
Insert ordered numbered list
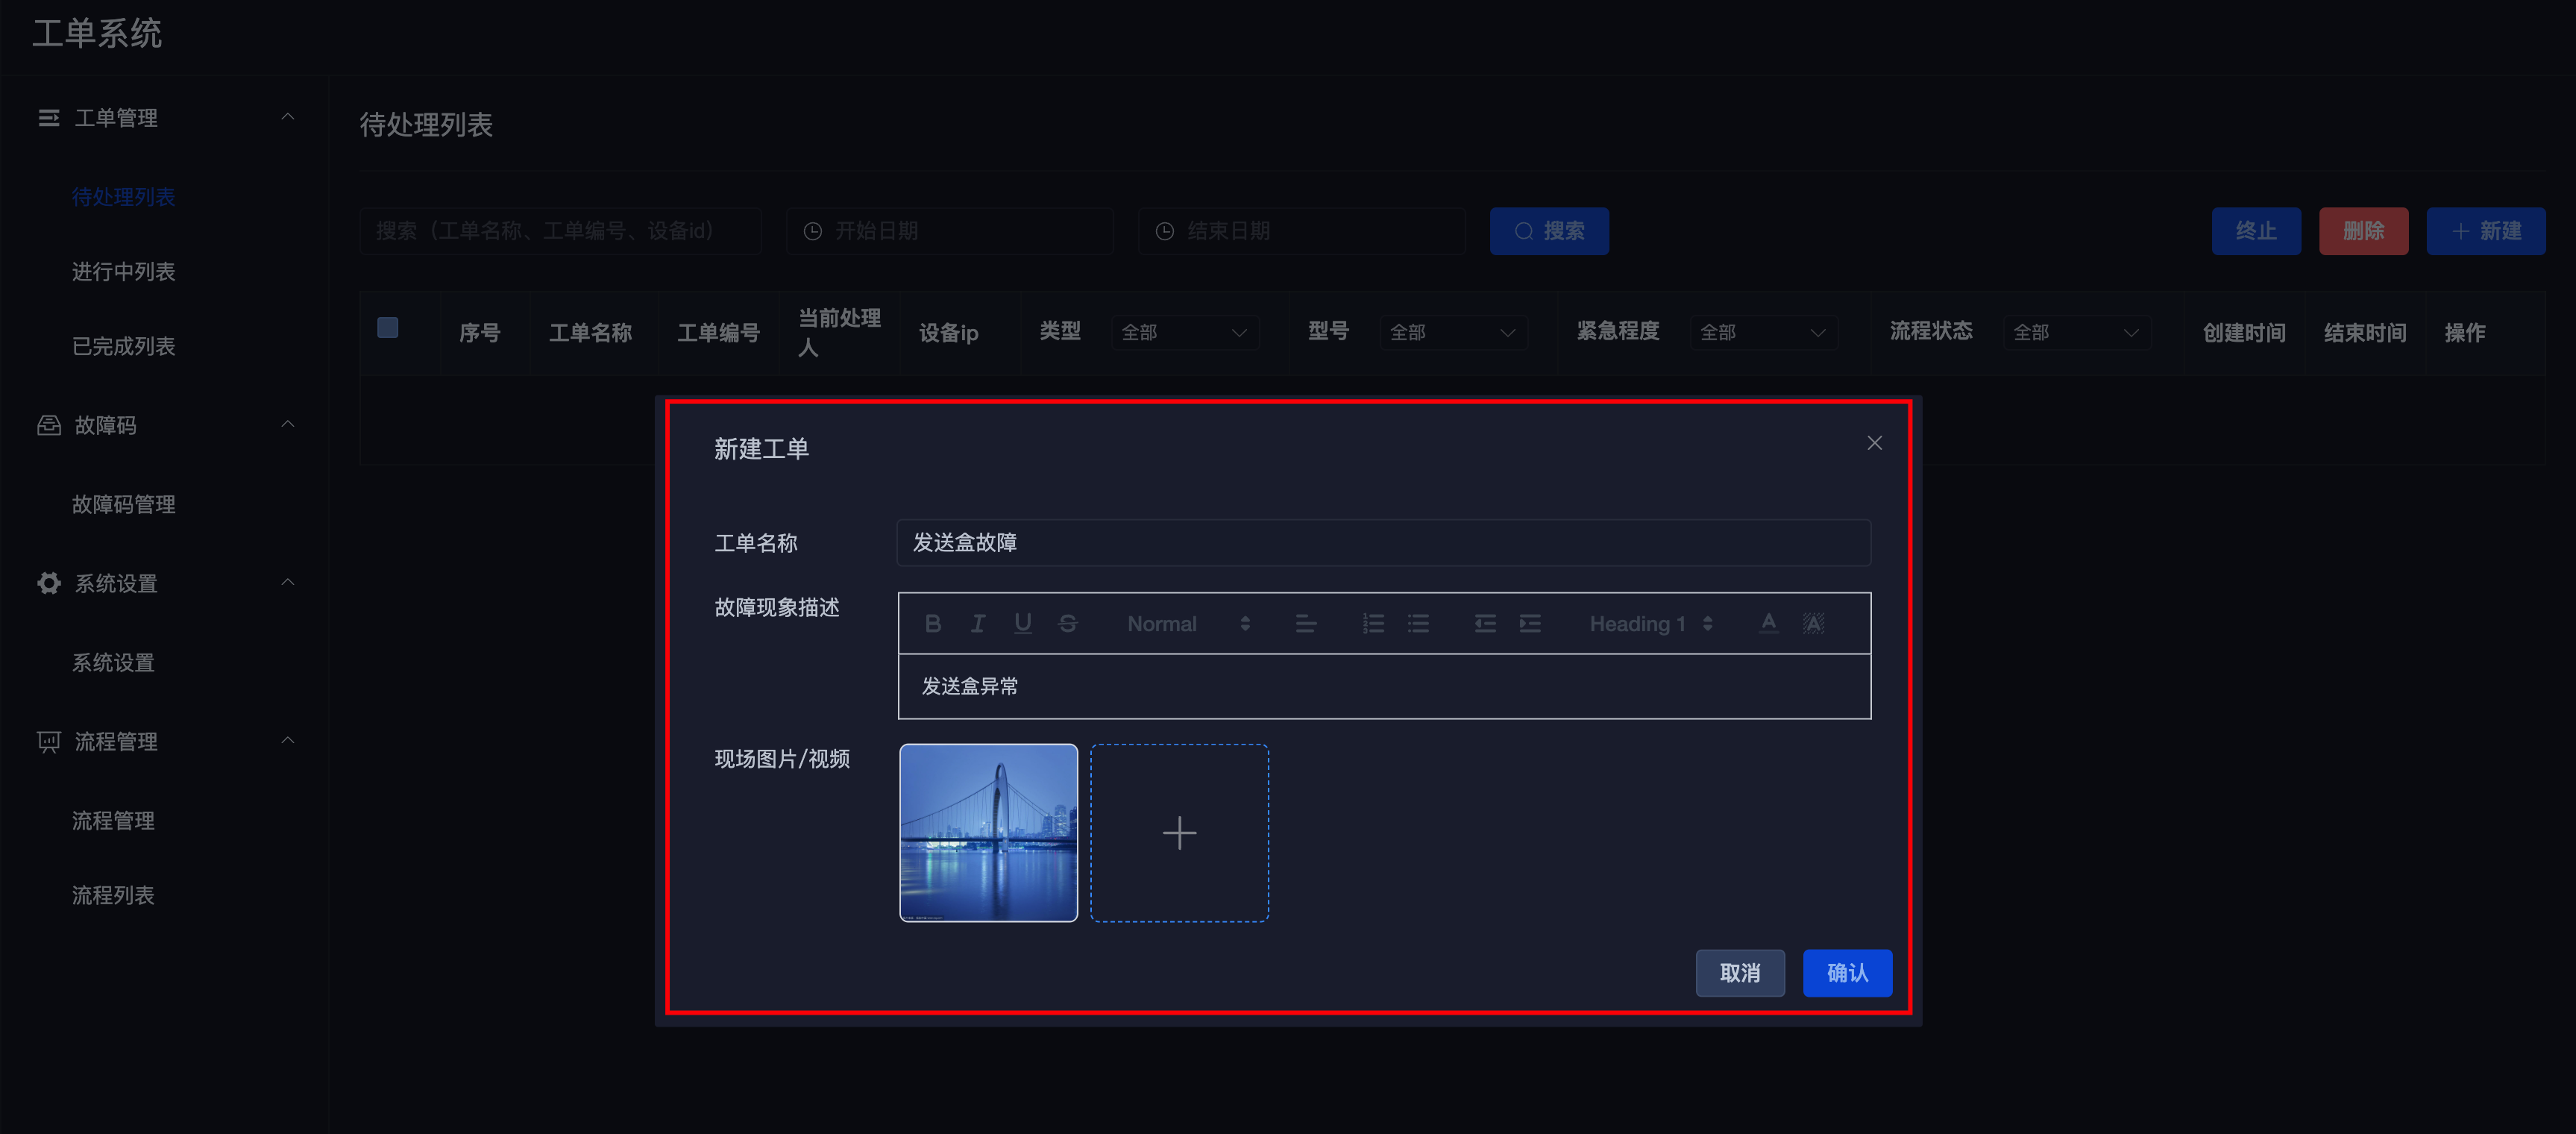pyautogui.click(x=1373, y=624)
